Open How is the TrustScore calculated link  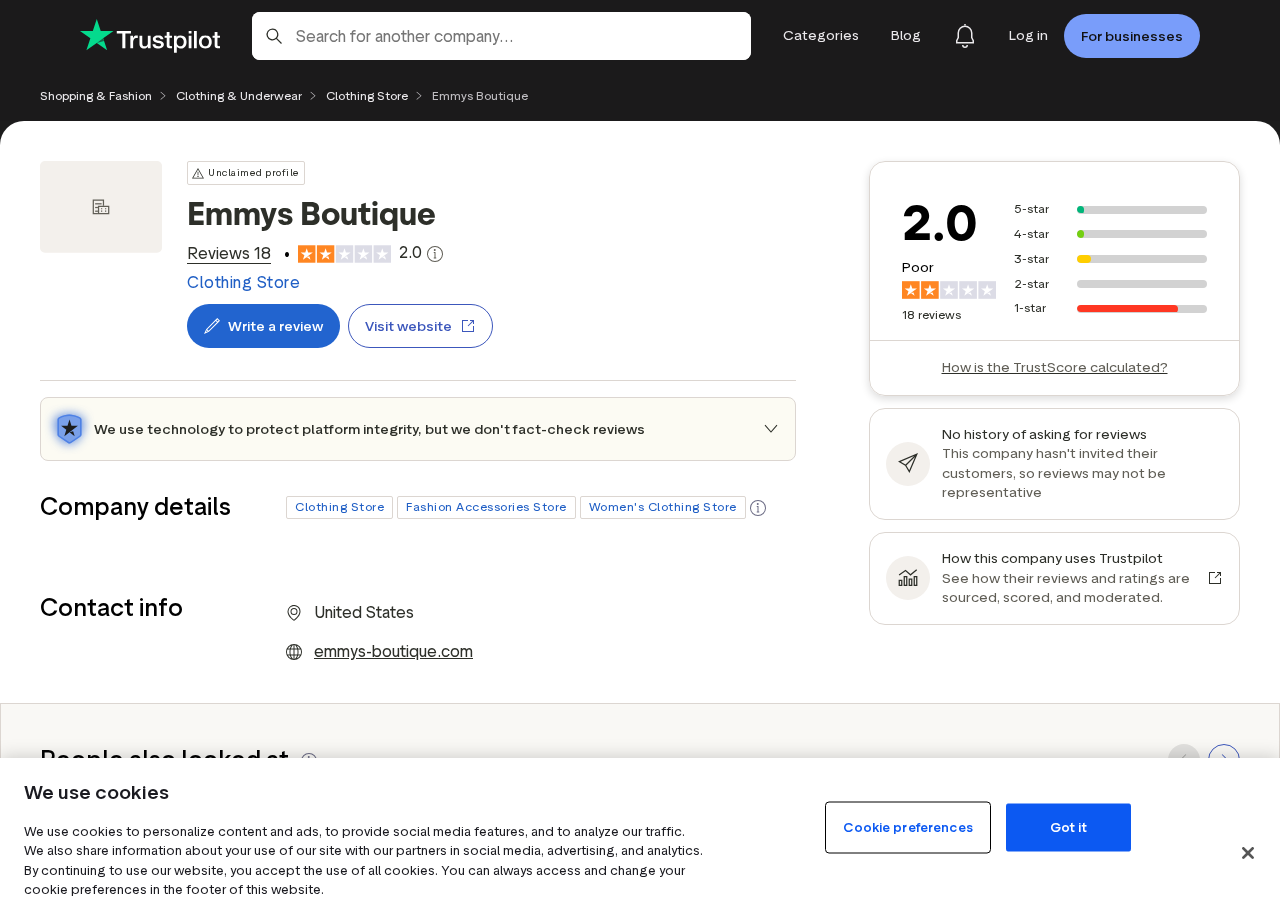click(x=1055, y=367)
